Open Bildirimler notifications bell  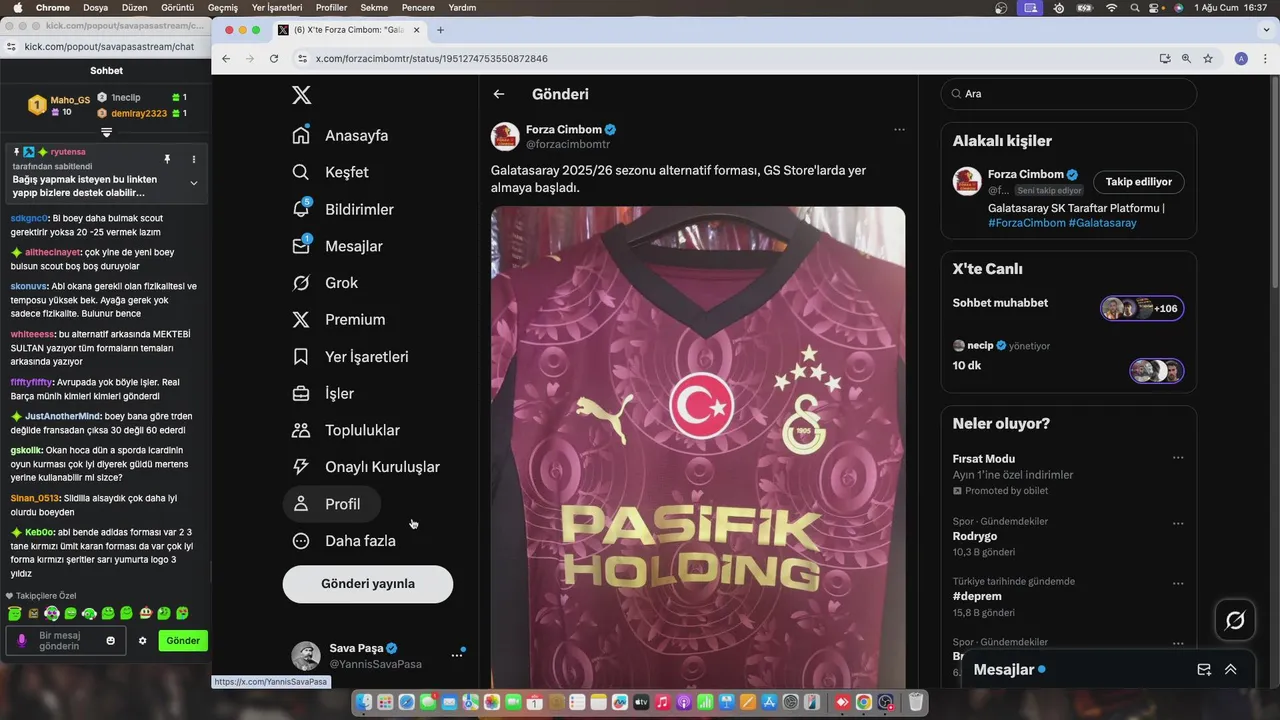[x=342, y=209]
